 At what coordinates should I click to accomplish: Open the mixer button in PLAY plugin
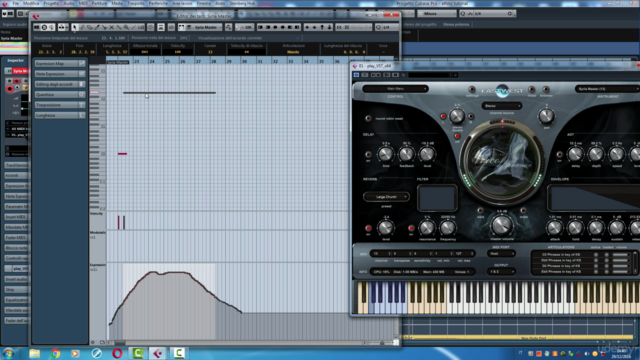531,89
